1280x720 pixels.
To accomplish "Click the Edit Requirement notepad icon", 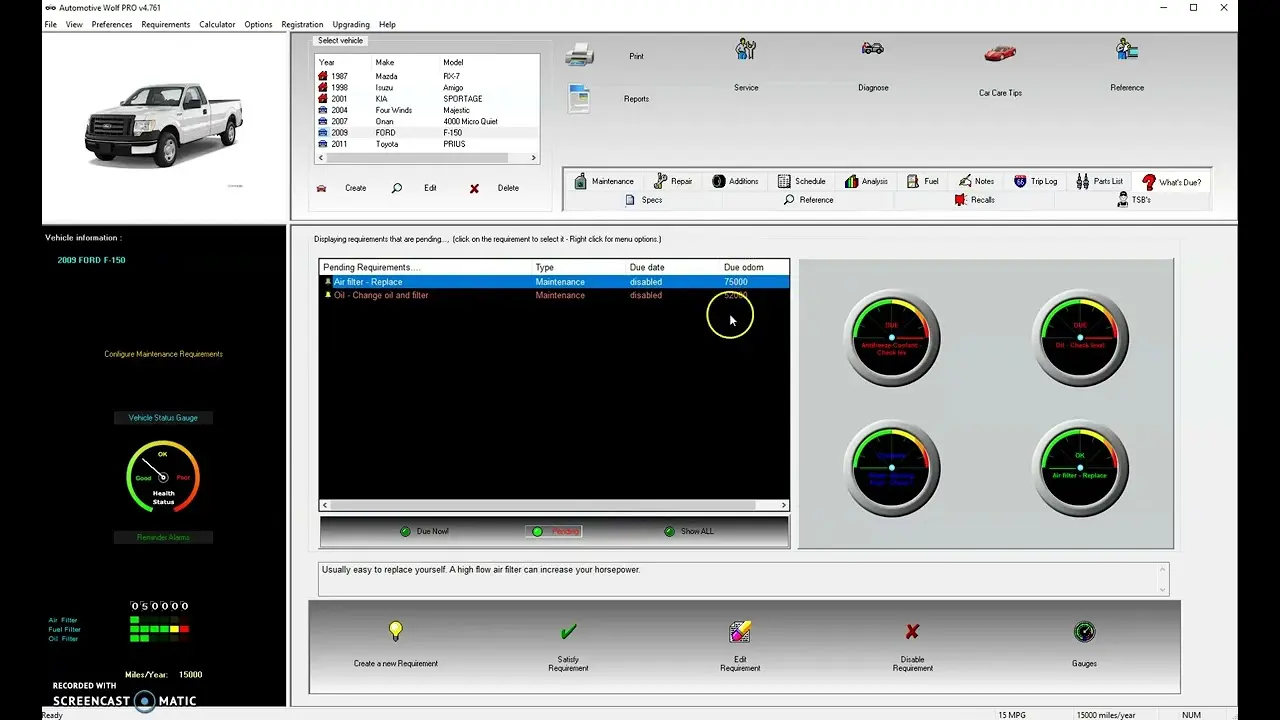I will (740, 631).
